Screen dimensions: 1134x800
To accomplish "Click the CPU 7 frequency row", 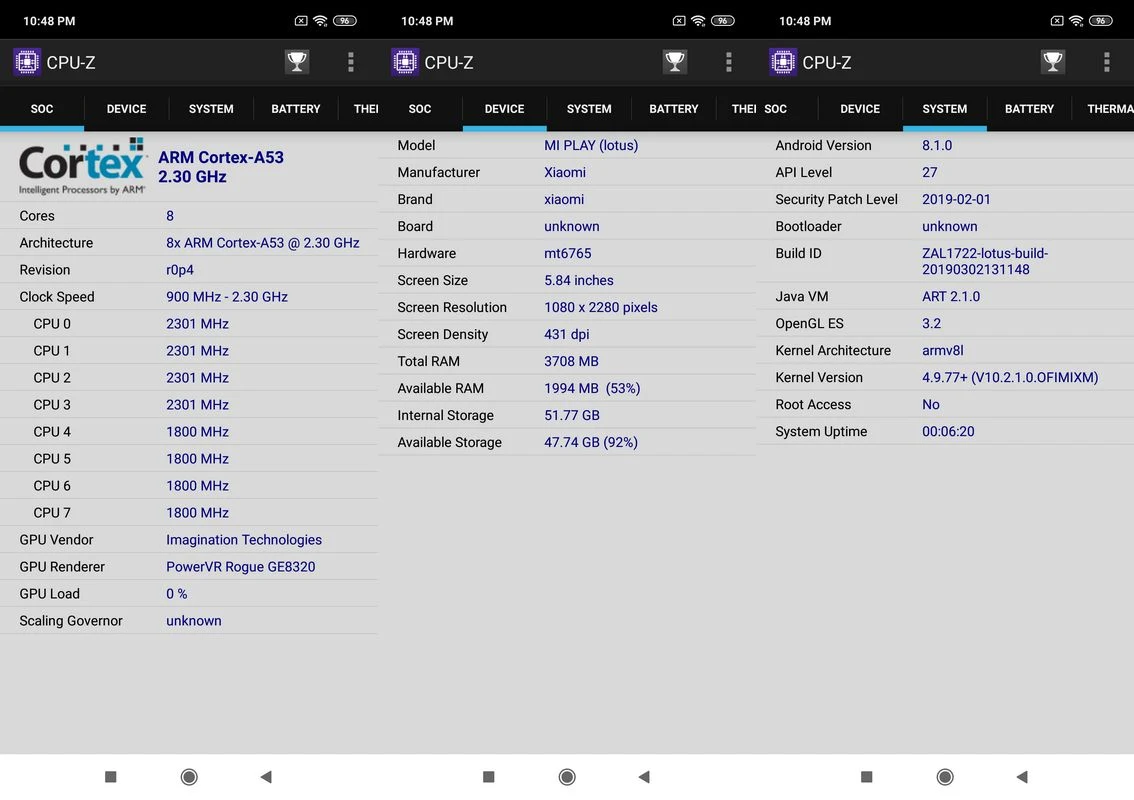I will click(x=189, y=513).
